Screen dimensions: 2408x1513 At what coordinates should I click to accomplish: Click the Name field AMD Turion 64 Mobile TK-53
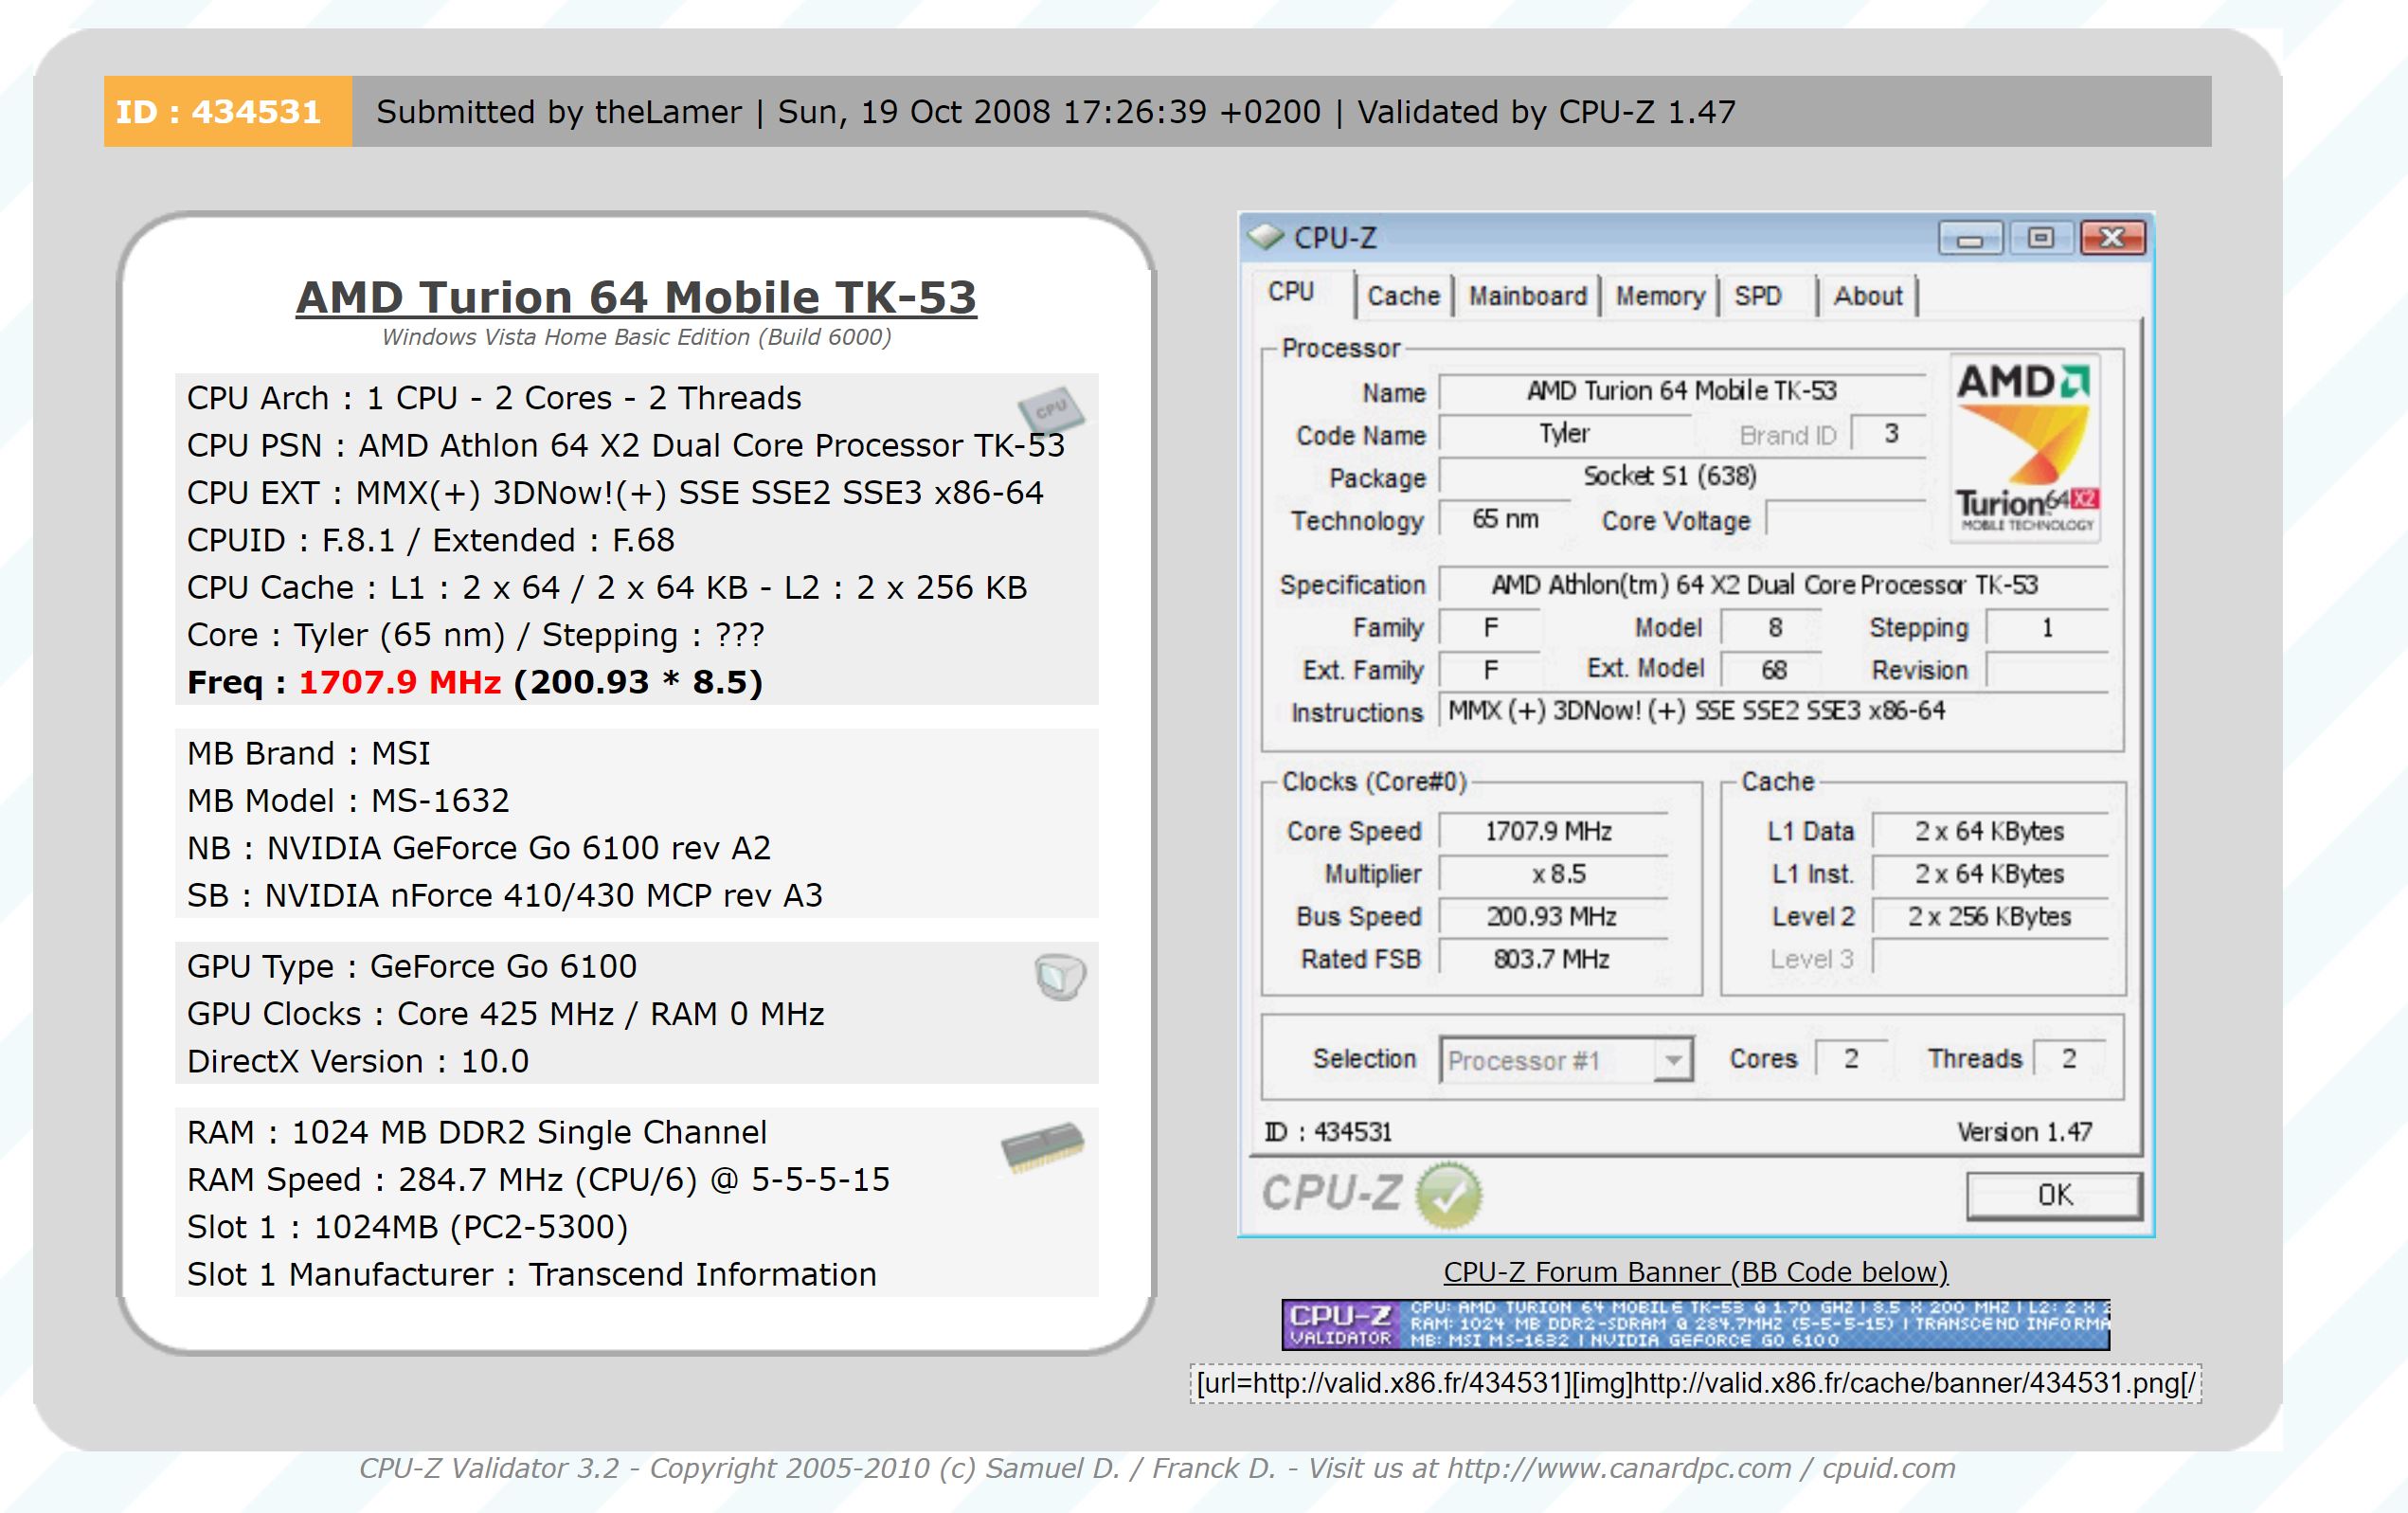[1682, 392]
